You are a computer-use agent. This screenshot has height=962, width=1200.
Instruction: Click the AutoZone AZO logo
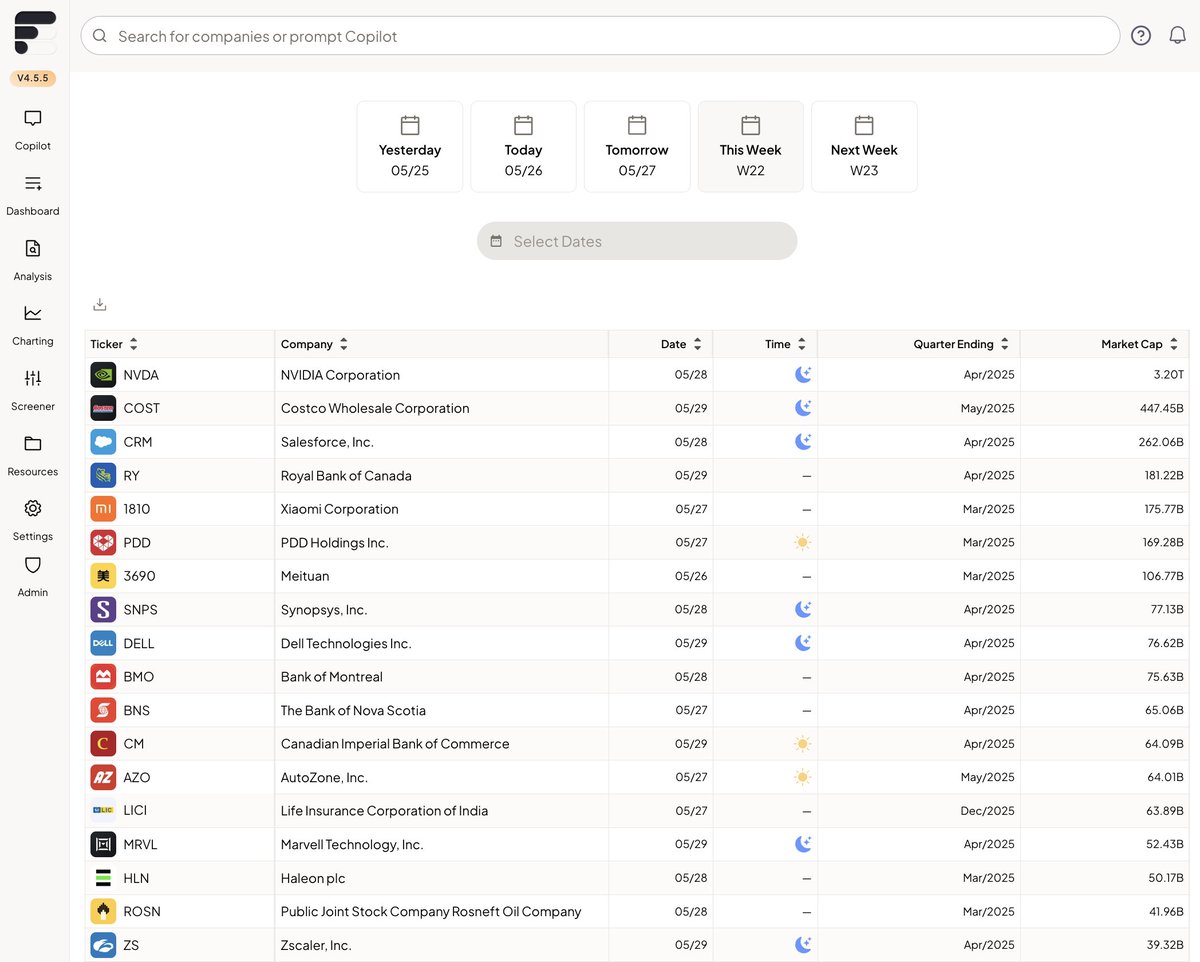click(103, 777)
